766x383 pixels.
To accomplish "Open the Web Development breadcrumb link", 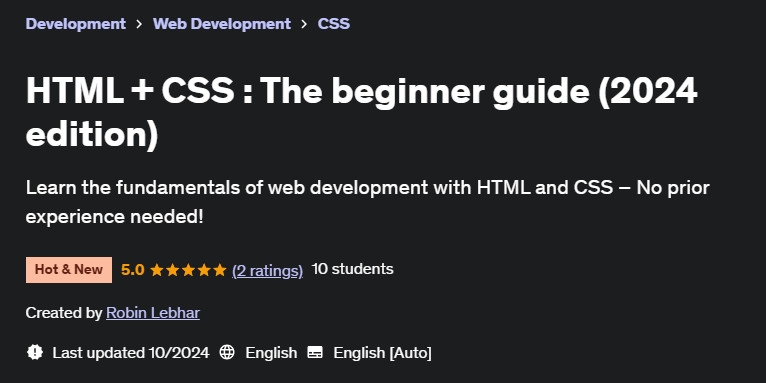I will click(x=222, y=23).
